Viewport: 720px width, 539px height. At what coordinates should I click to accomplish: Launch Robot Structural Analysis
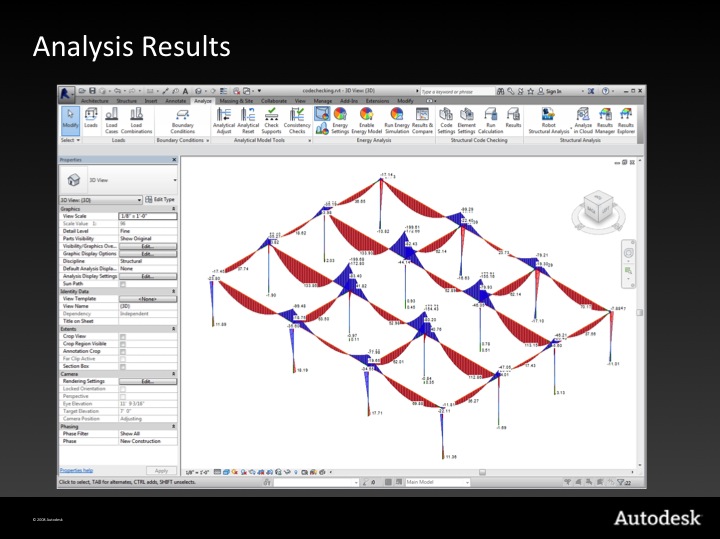(x=548, y=121)
